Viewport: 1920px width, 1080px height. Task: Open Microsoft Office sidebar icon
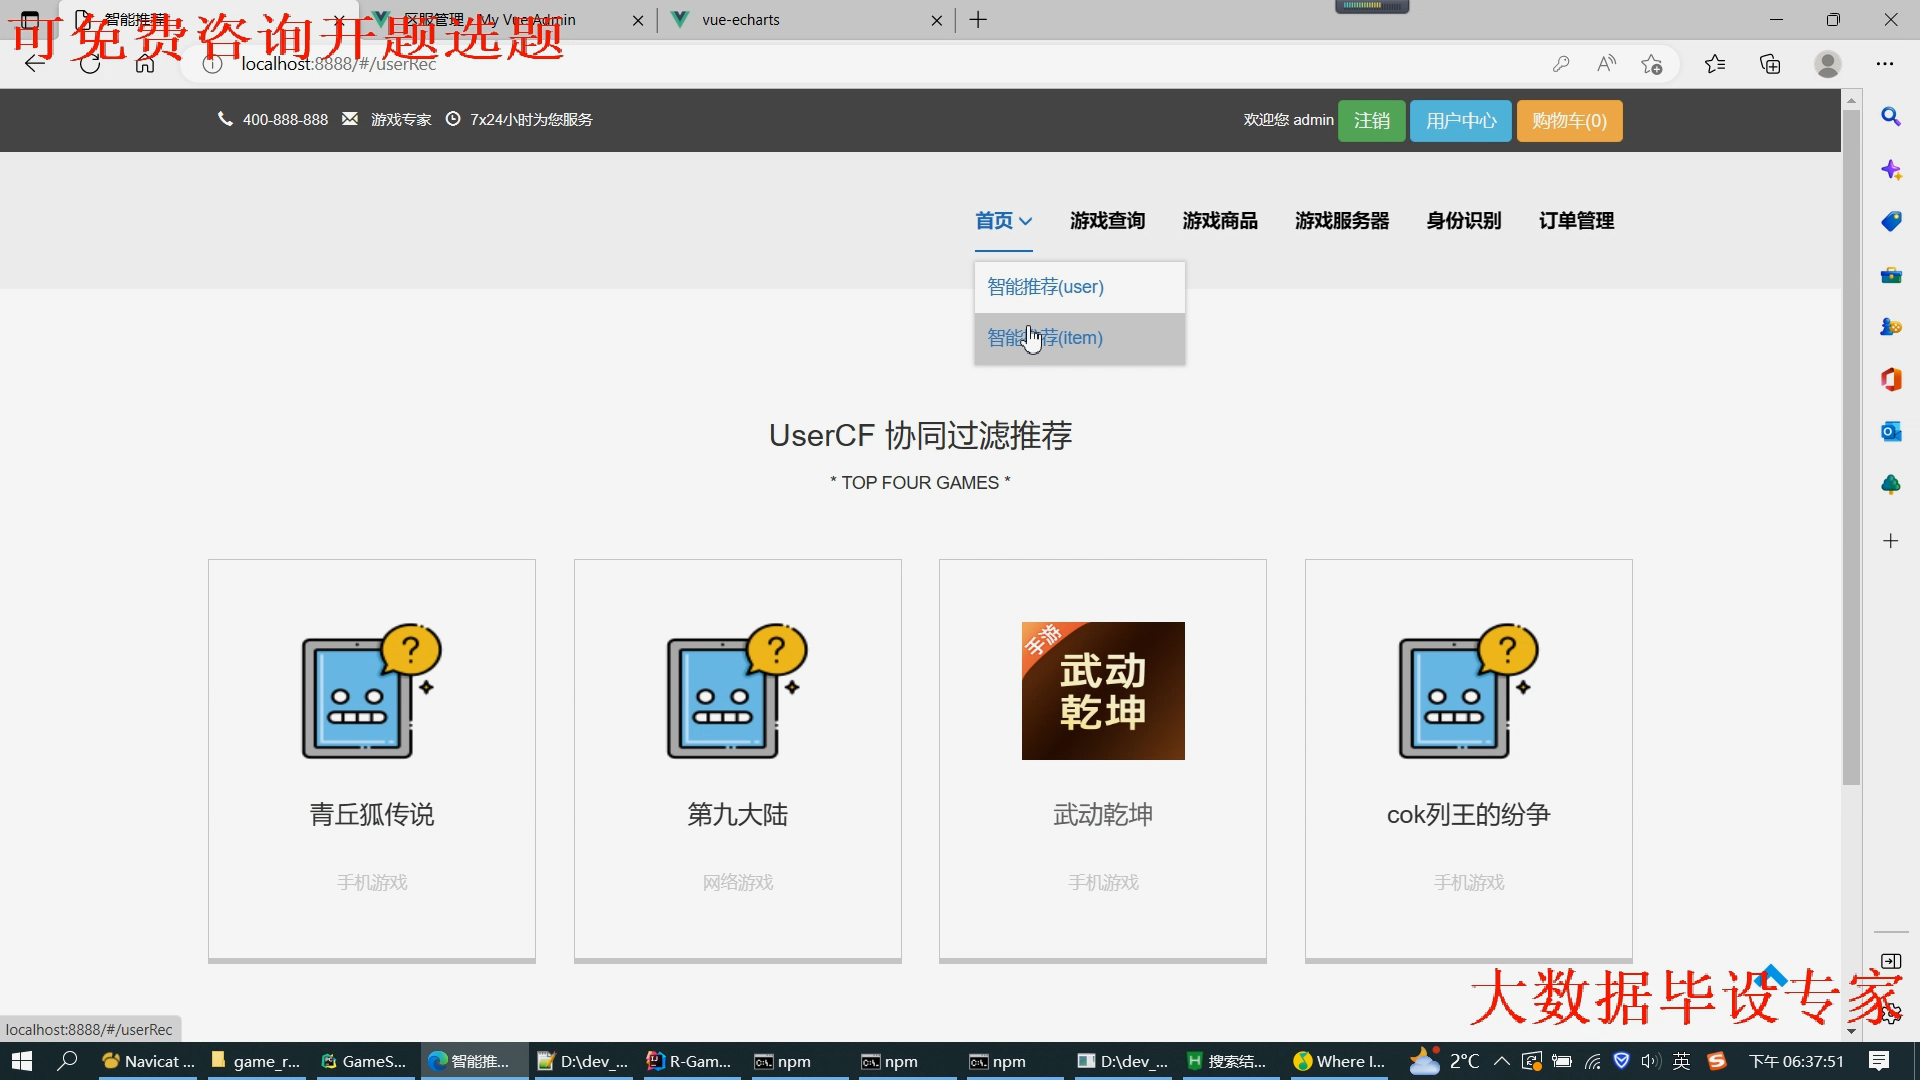click(x=1890, y=379)
